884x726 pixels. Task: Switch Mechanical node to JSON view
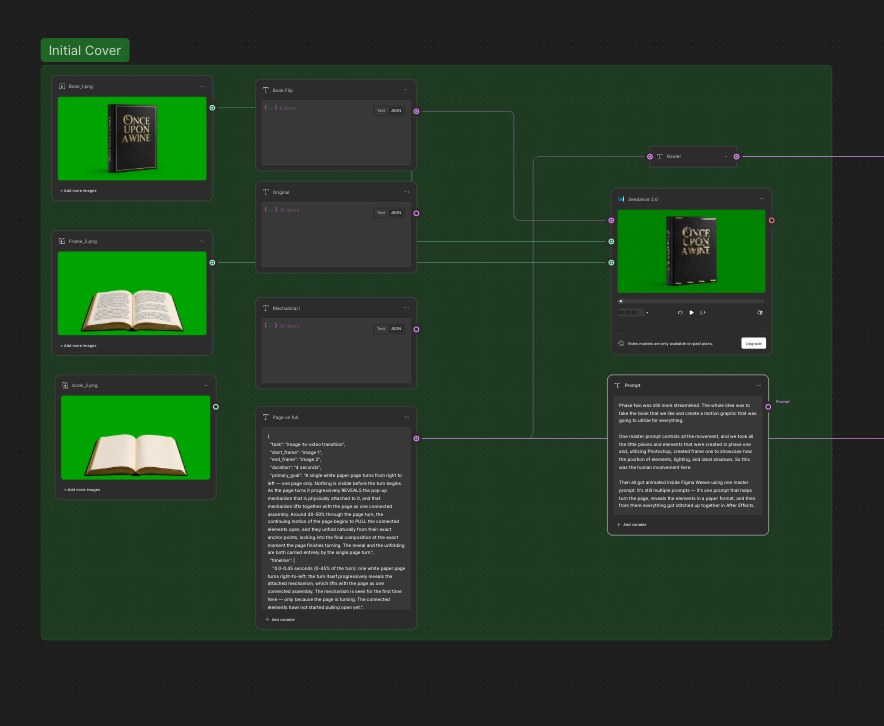click(x=396, y=329)
